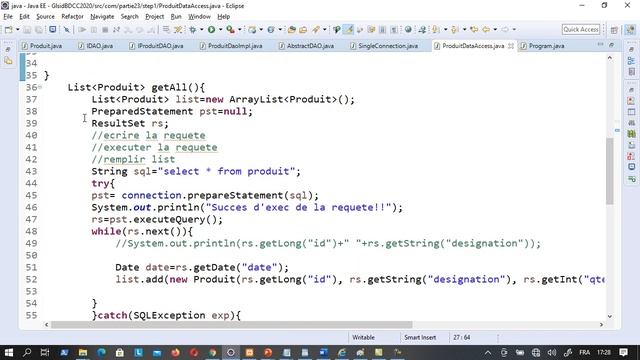
Task: Click the New file wizard icon
Action: coord(8,30)
